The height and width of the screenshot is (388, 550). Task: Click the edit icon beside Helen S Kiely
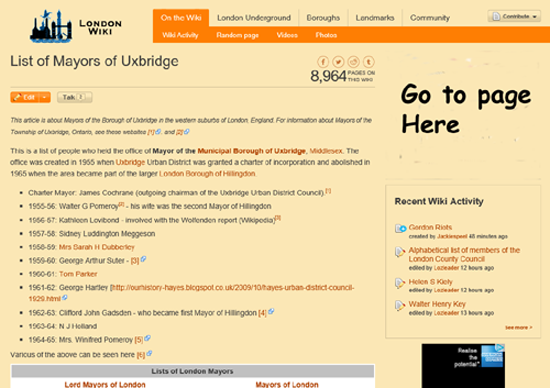[x=400, y=283]
